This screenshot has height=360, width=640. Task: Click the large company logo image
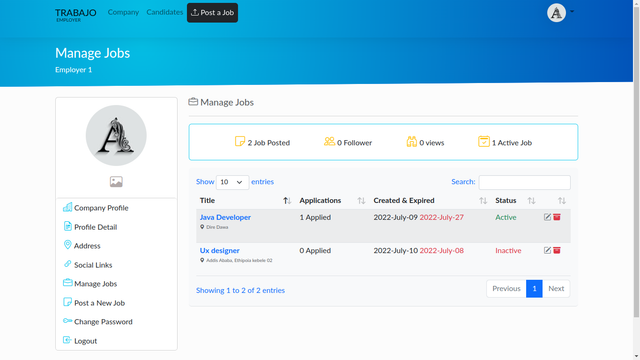(x=116, y=136)
